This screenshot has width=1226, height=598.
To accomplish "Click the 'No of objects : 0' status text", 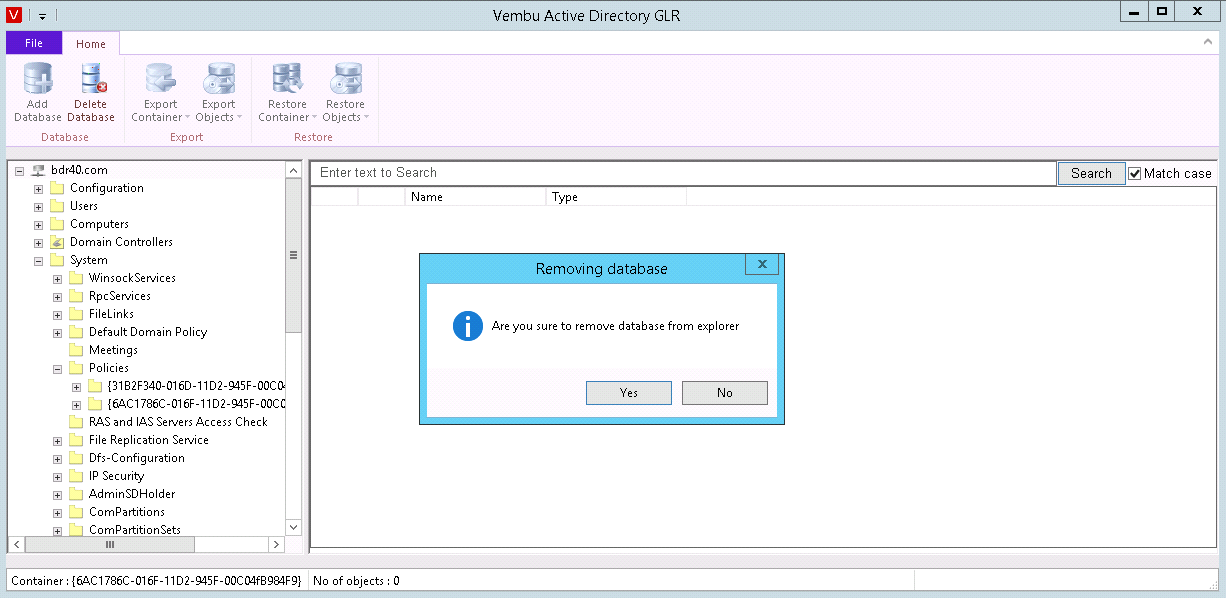I will pos(356,580).
